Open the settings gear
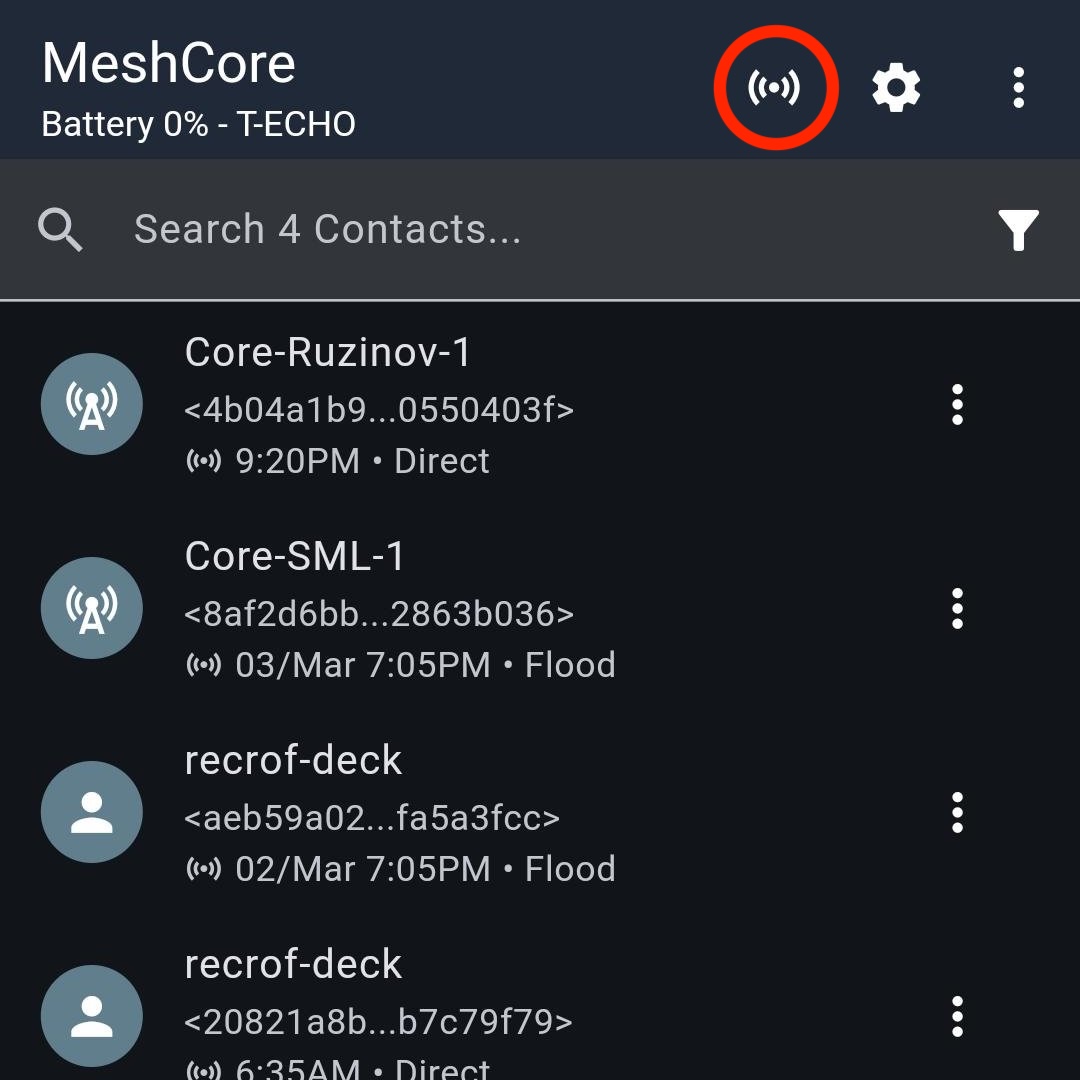1080x1080 pixels. pyautogui.click(x=896, y=88)
